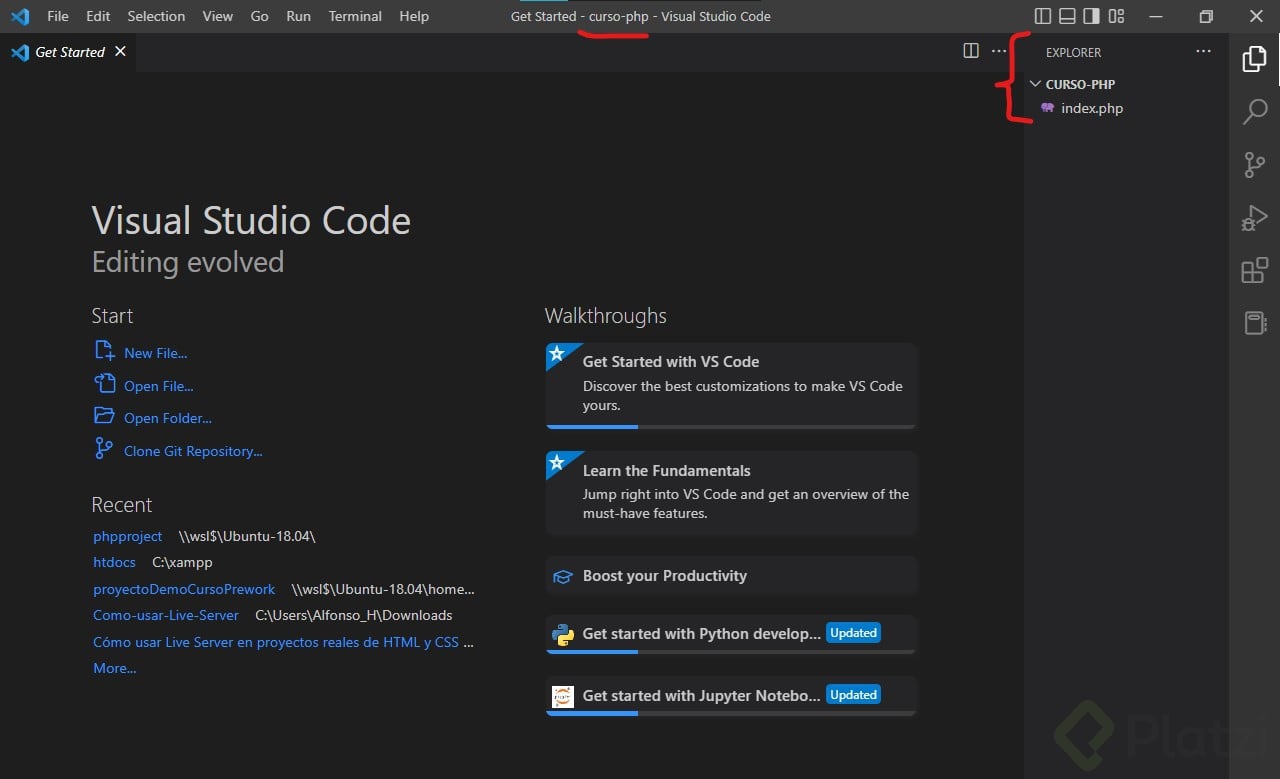Open the Explorer view in activity bar
Image resolution: width=1280 pixels, height=779 pixels.
point(1254,59)
